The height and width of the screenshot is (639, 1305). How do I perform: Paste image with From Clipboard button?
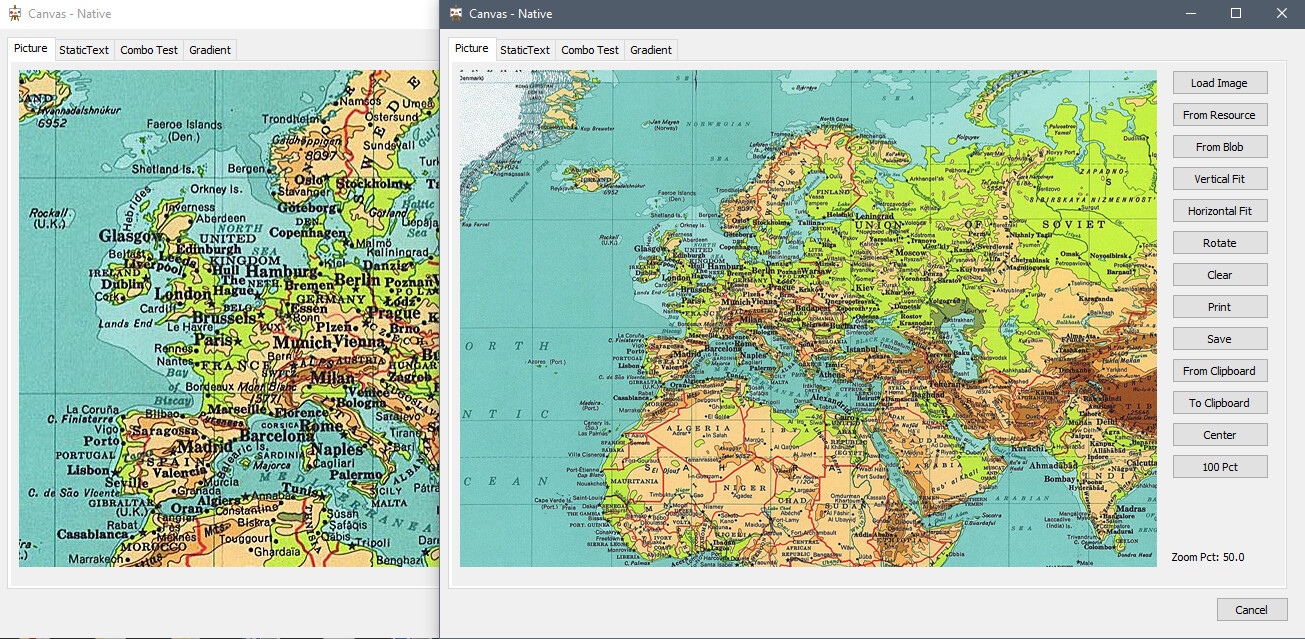tap(1219, 371)
